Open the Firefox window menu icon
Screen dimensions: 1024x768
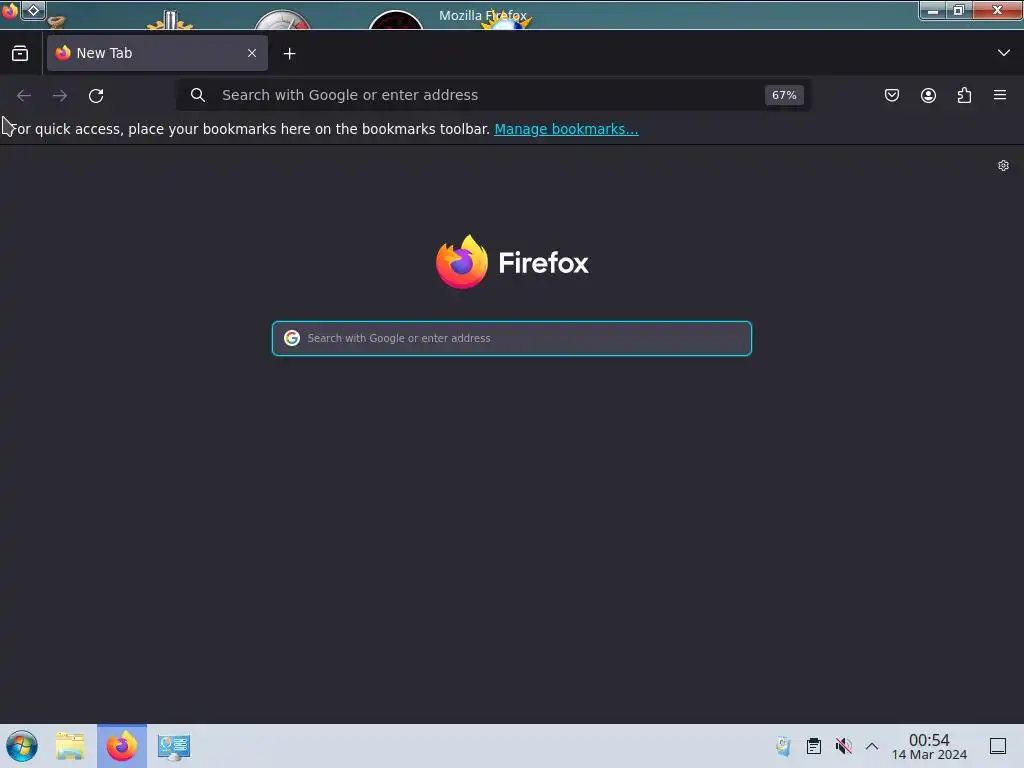coord(9,10)
